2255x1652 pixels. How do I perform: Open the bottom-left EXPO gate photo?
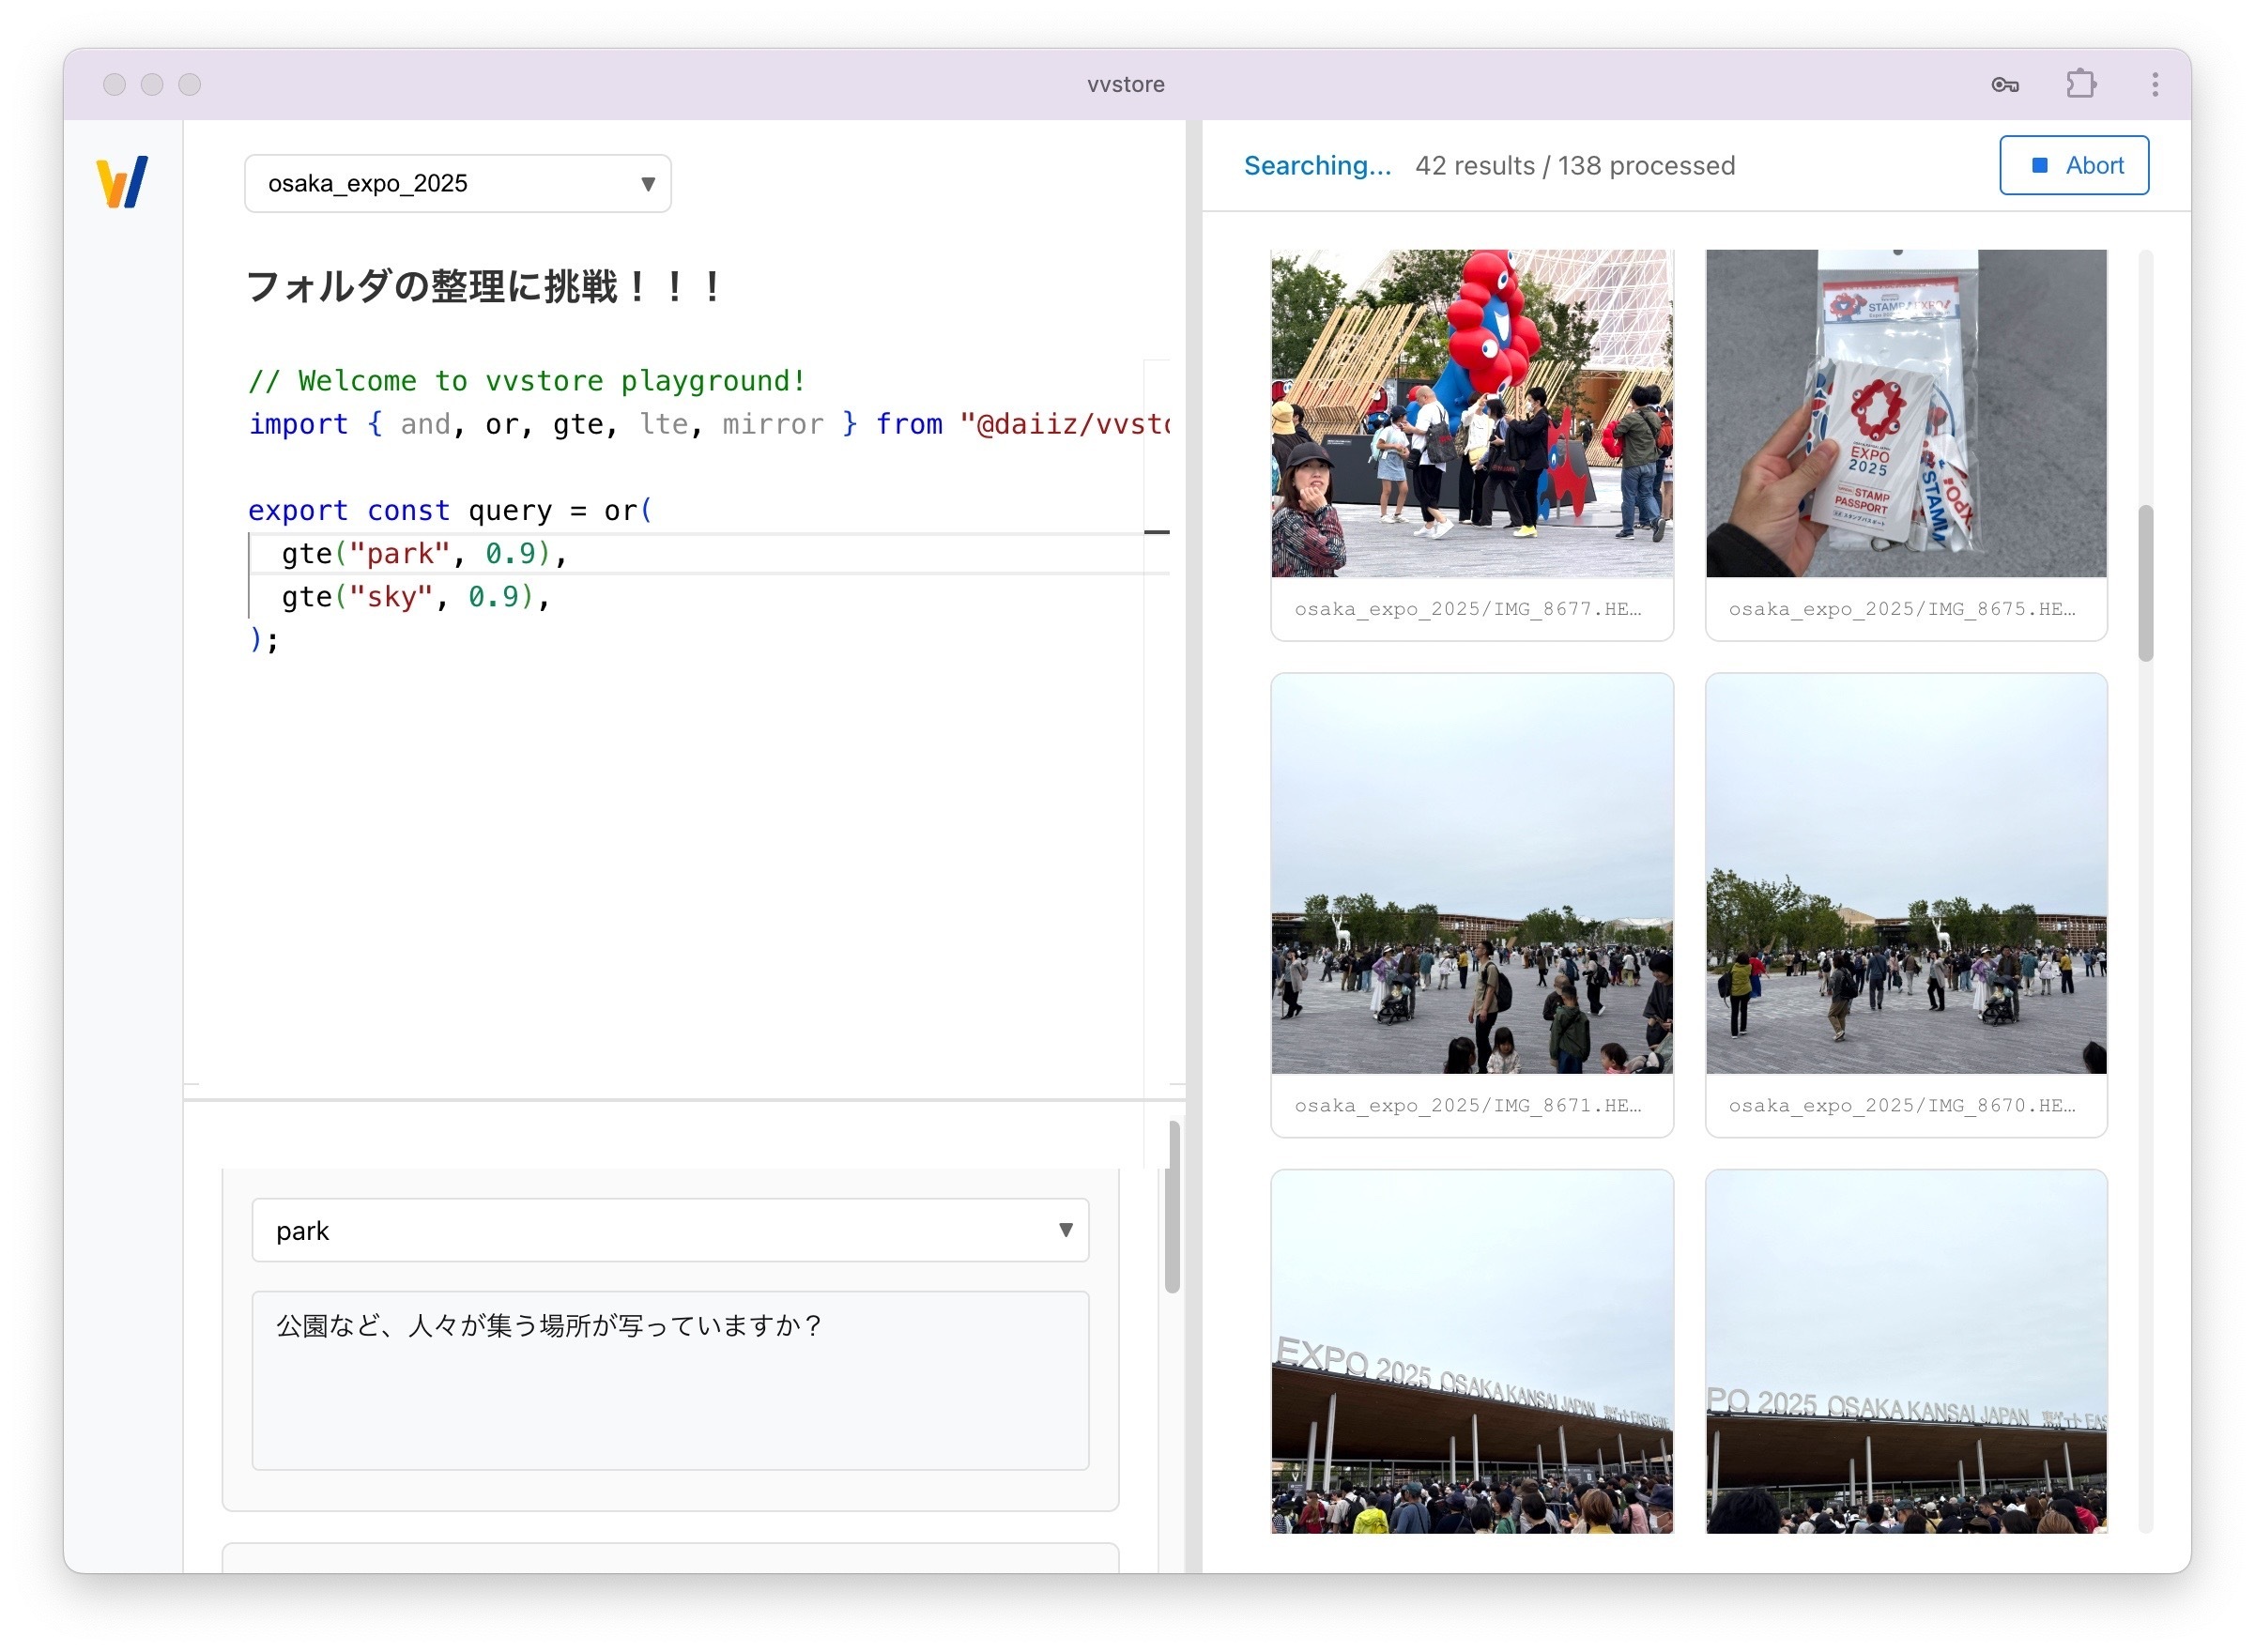click(x=1471, y=1350)
